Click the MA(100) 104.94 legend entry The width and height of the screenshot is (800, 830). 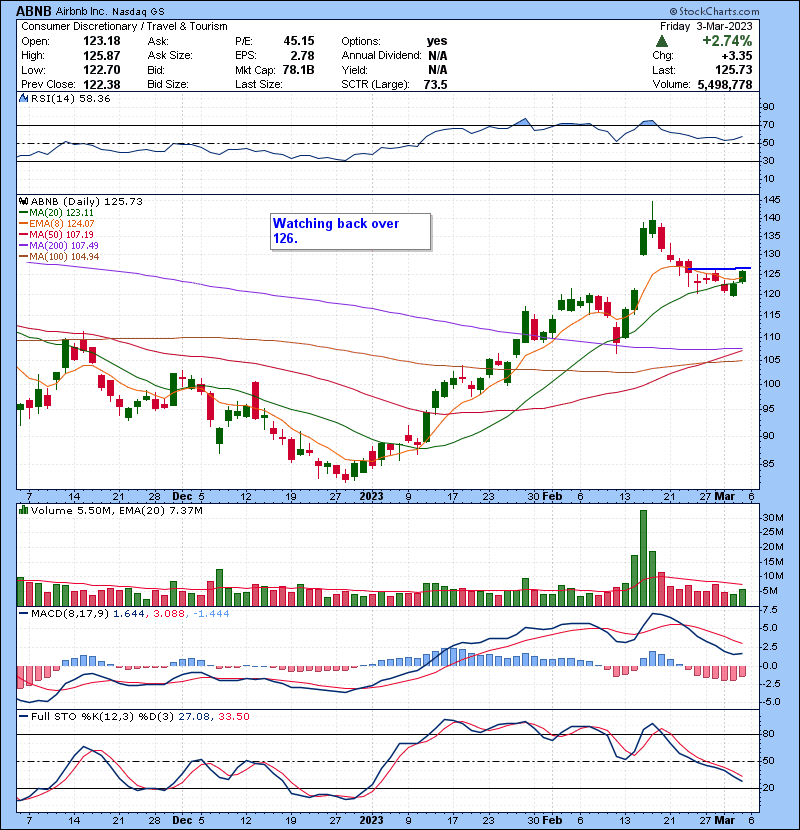[x=59, y=257]
